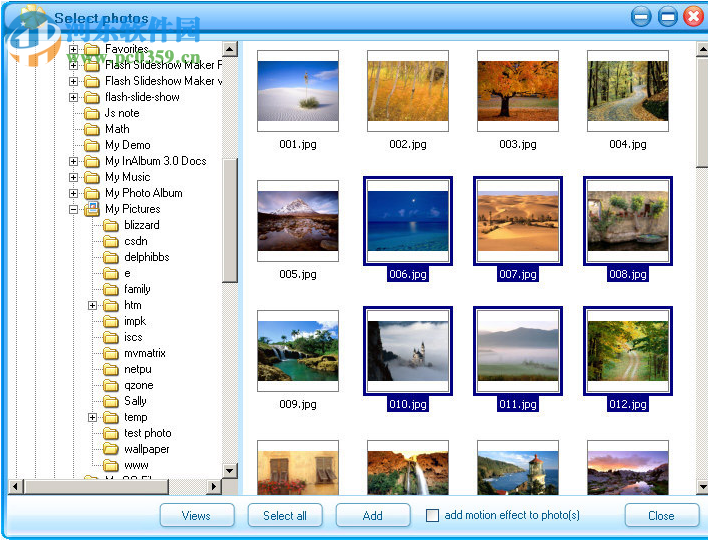This screenshot has width=708, height=548.
Task: Click the Add button
Action: point(372,516)
